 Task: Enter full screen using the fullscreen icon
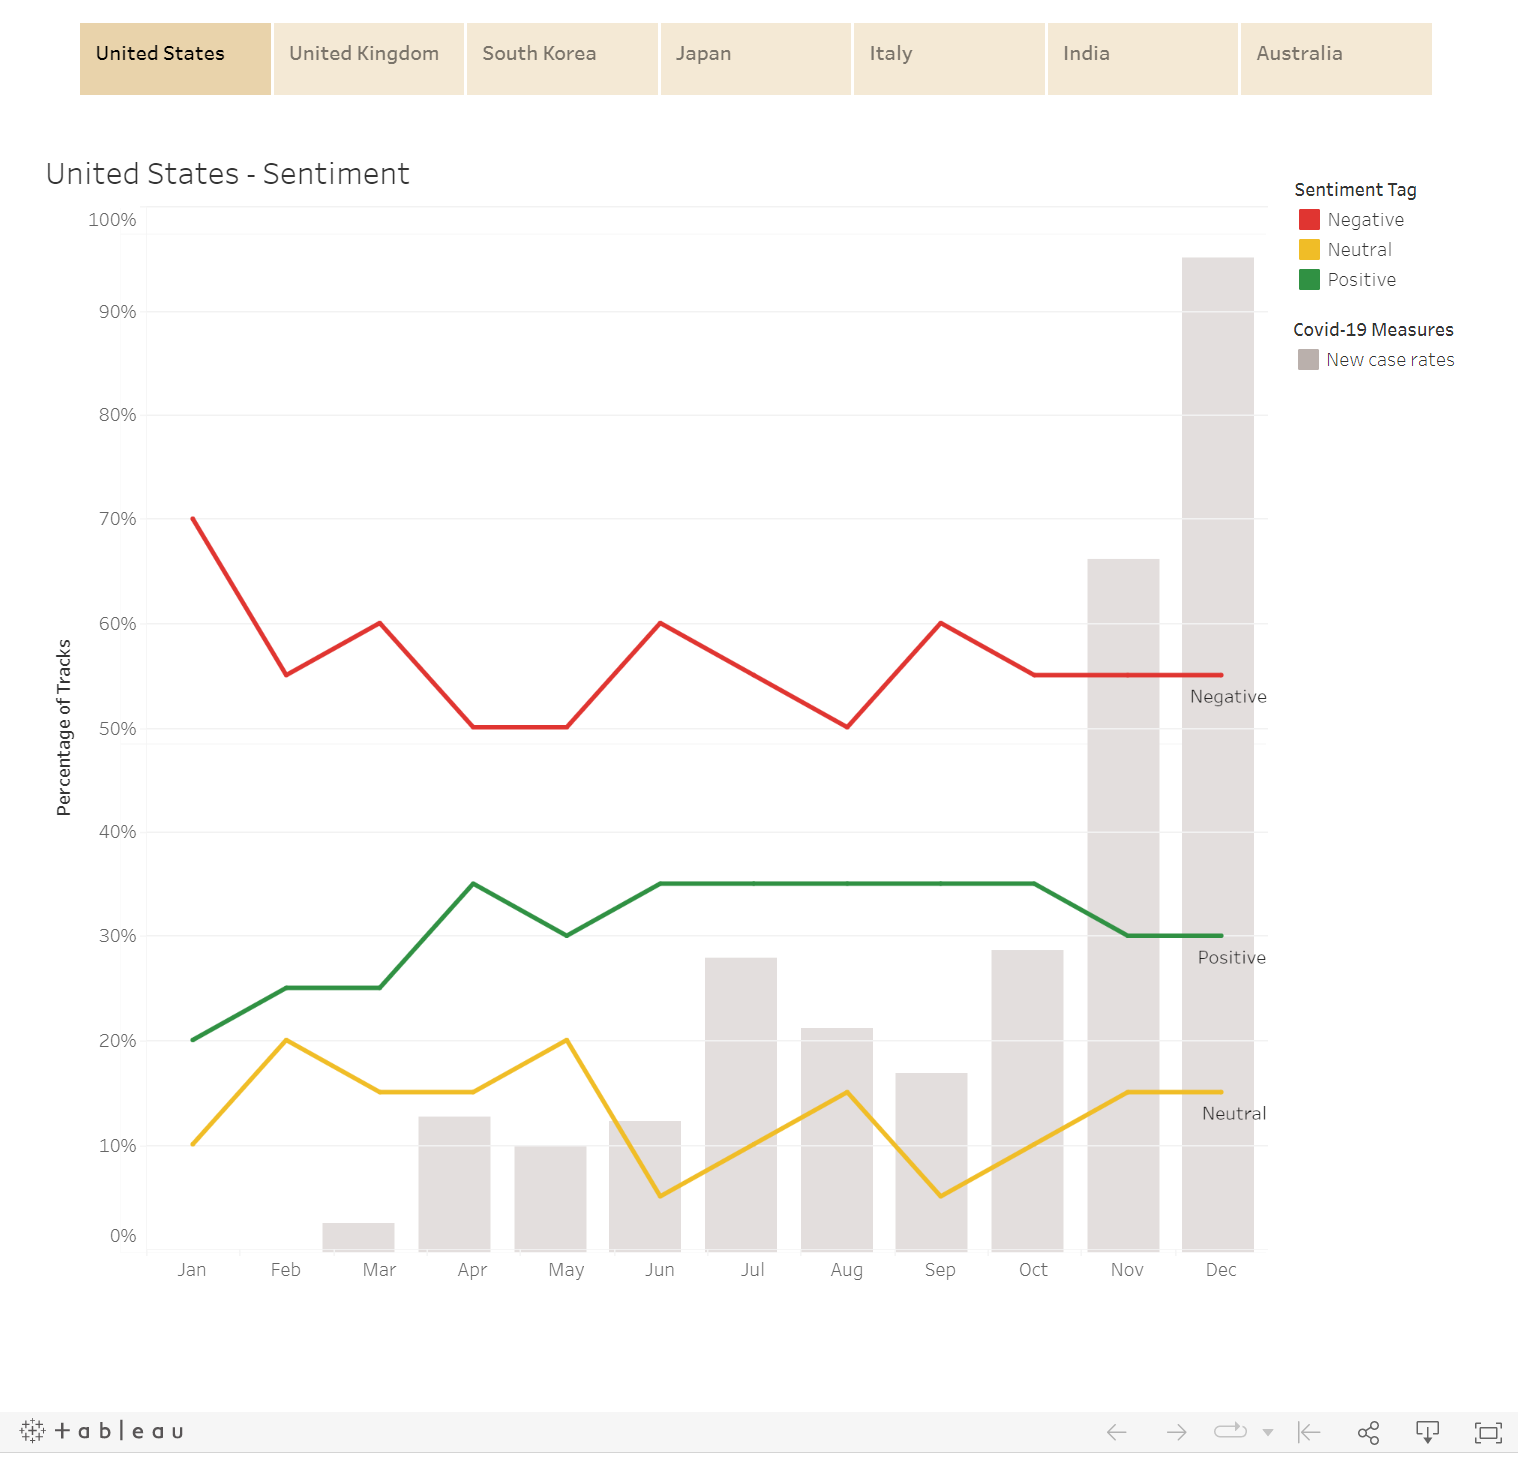[1487, 1432]
